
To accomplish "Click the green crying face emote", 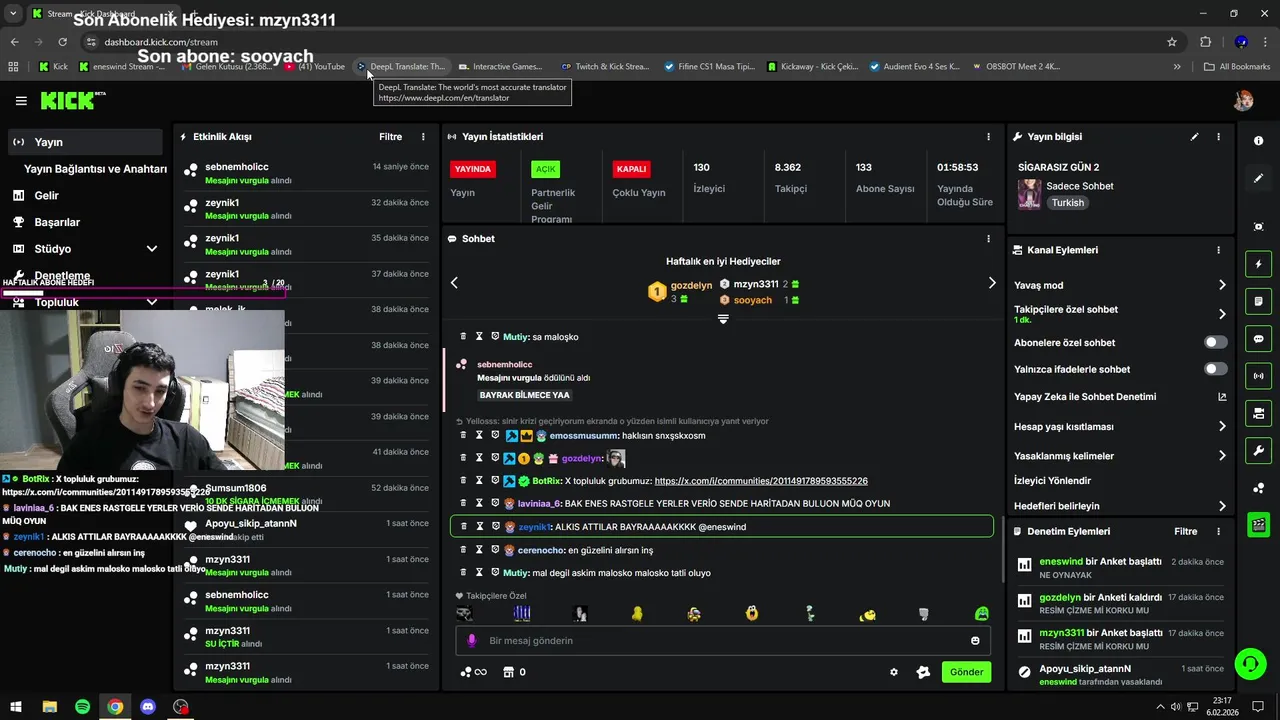I will point(981,613).
